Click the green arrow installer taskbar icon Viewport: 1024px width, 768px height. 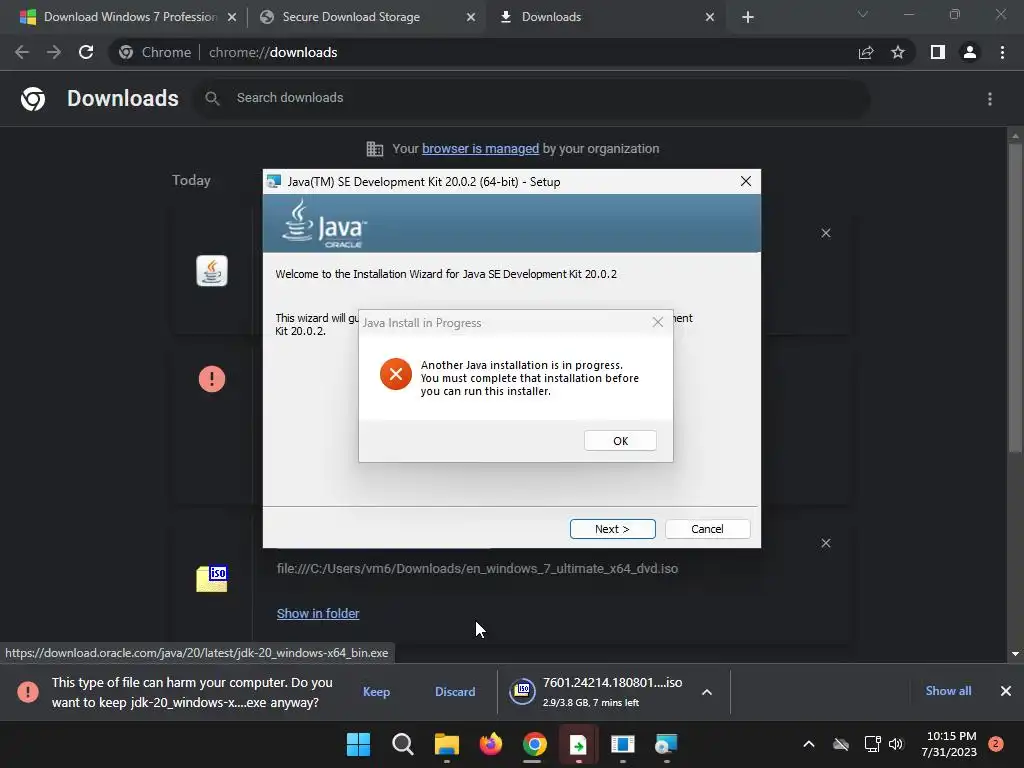click(578, 744)
